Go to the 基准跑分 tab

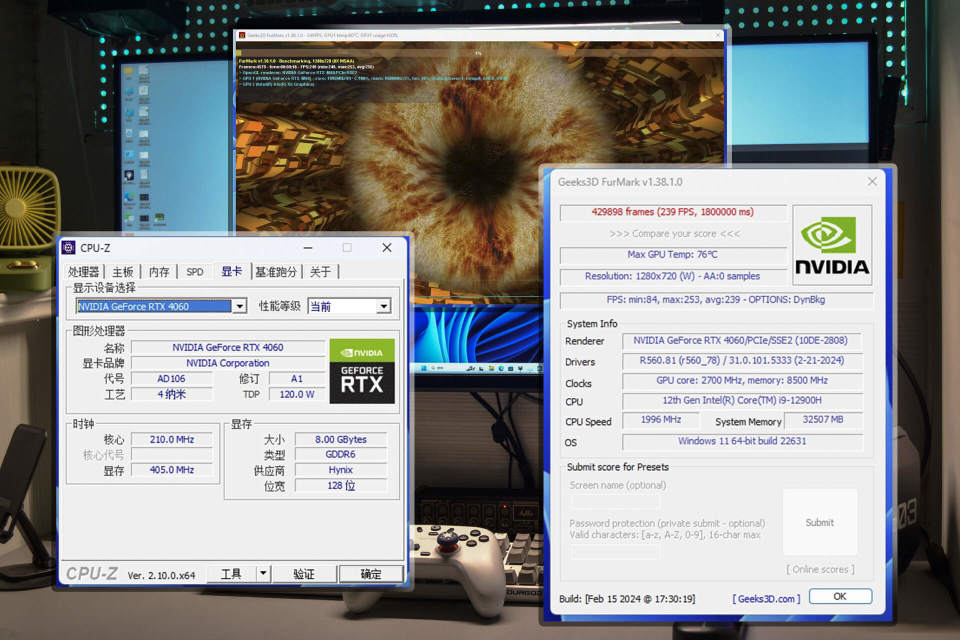pos(276,272)
